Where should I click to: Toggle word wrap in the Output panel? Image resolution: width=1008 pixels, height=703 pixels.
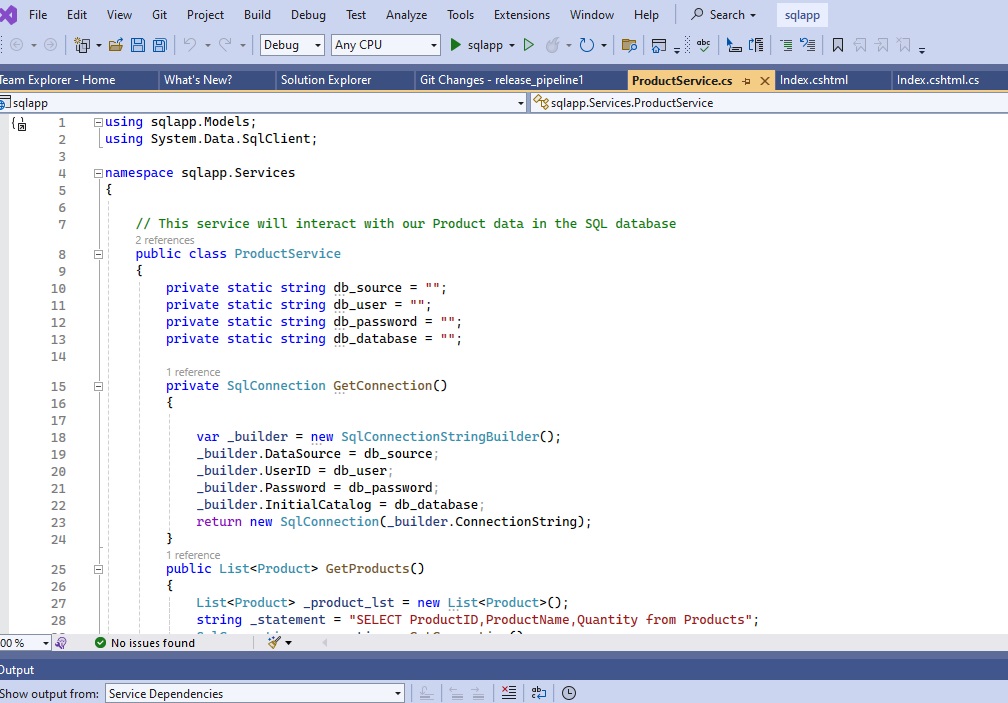point(539,693)
